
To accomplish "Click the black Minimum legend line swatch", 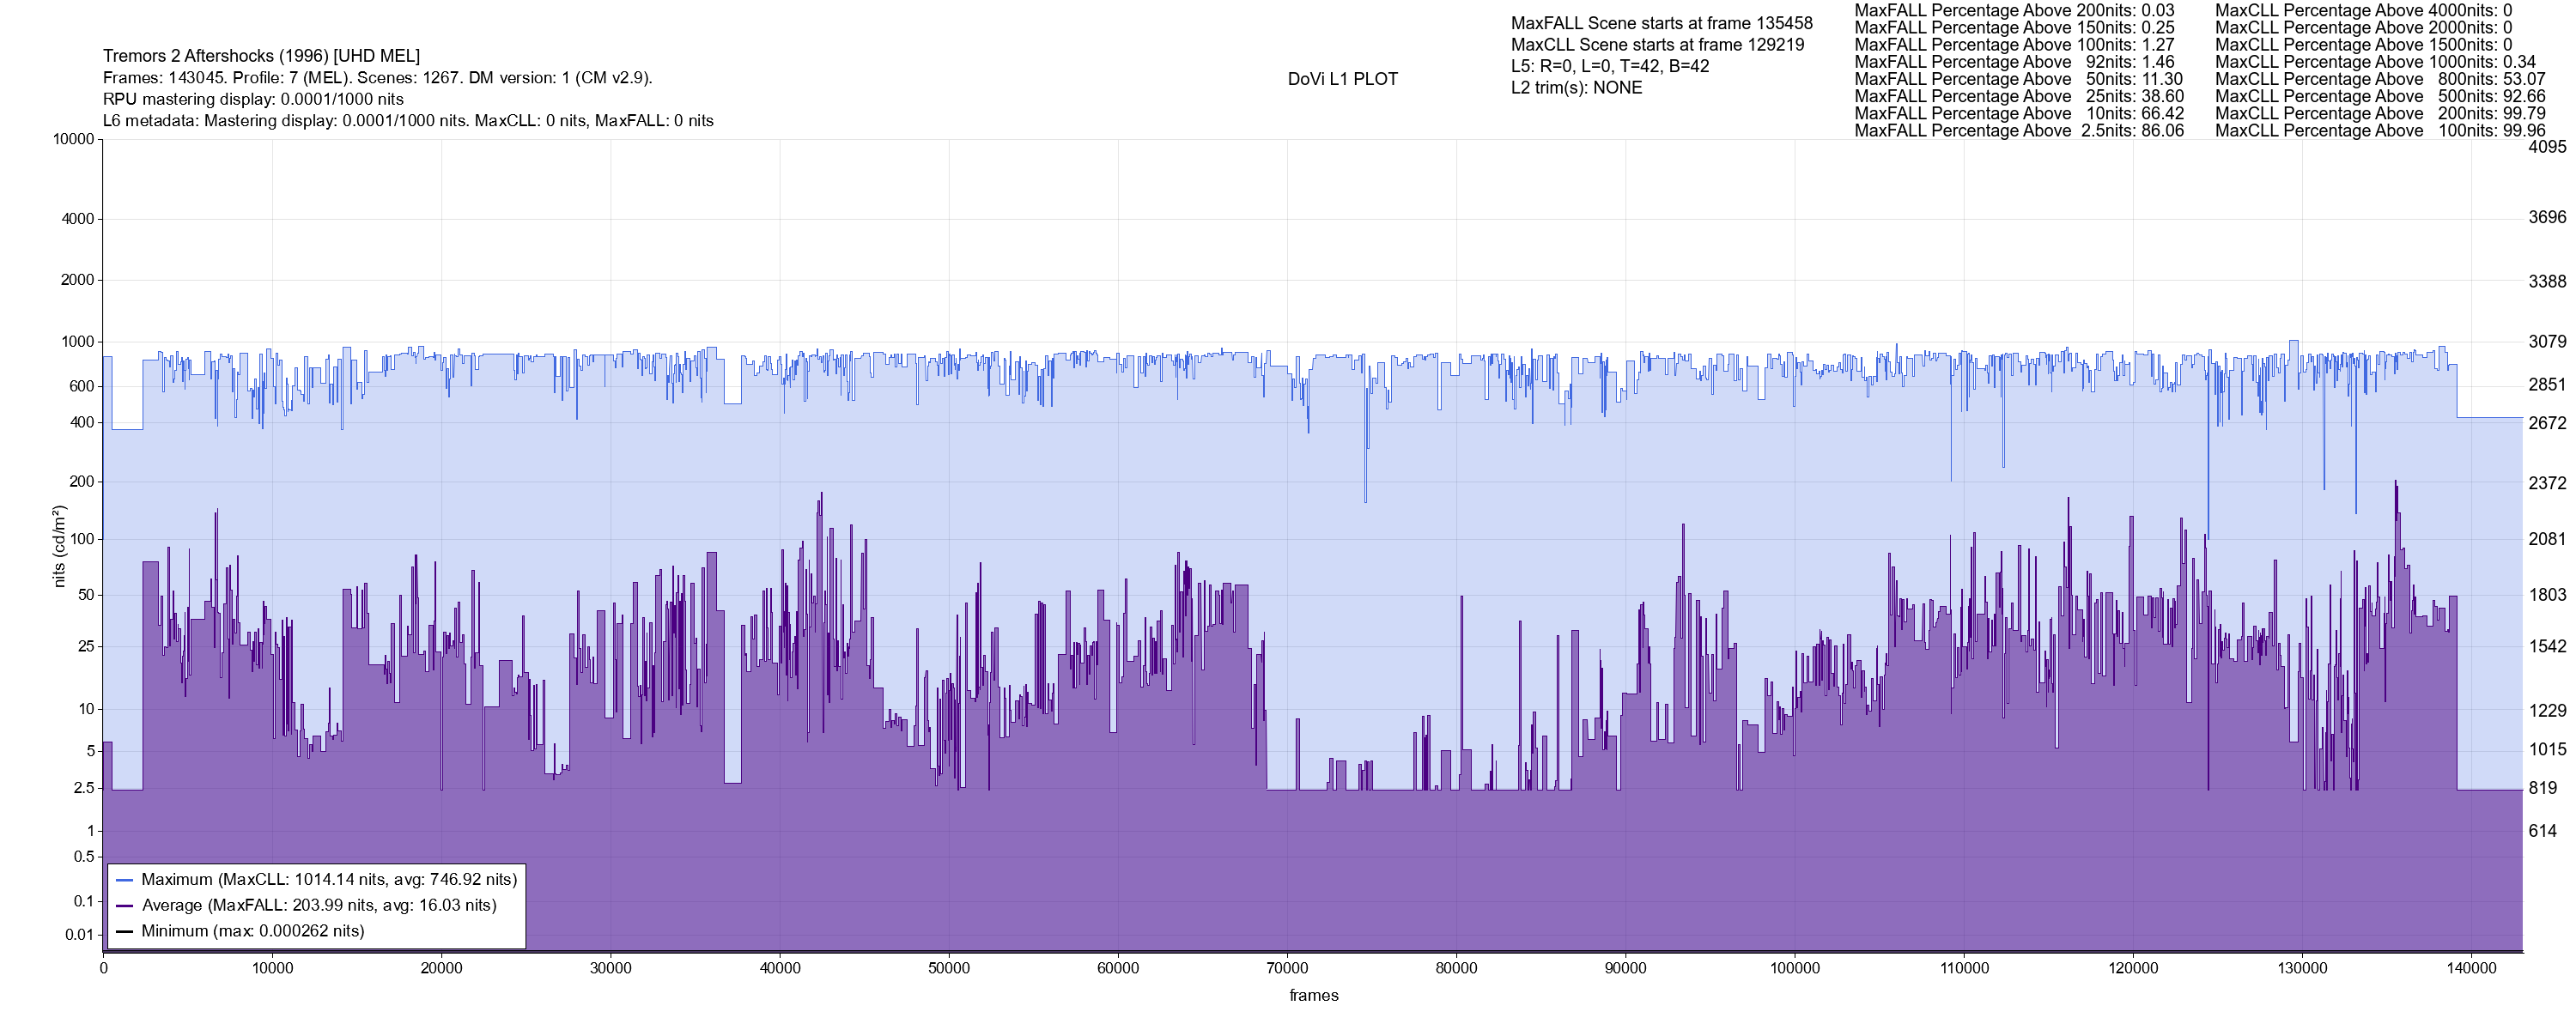I will 125,932.
